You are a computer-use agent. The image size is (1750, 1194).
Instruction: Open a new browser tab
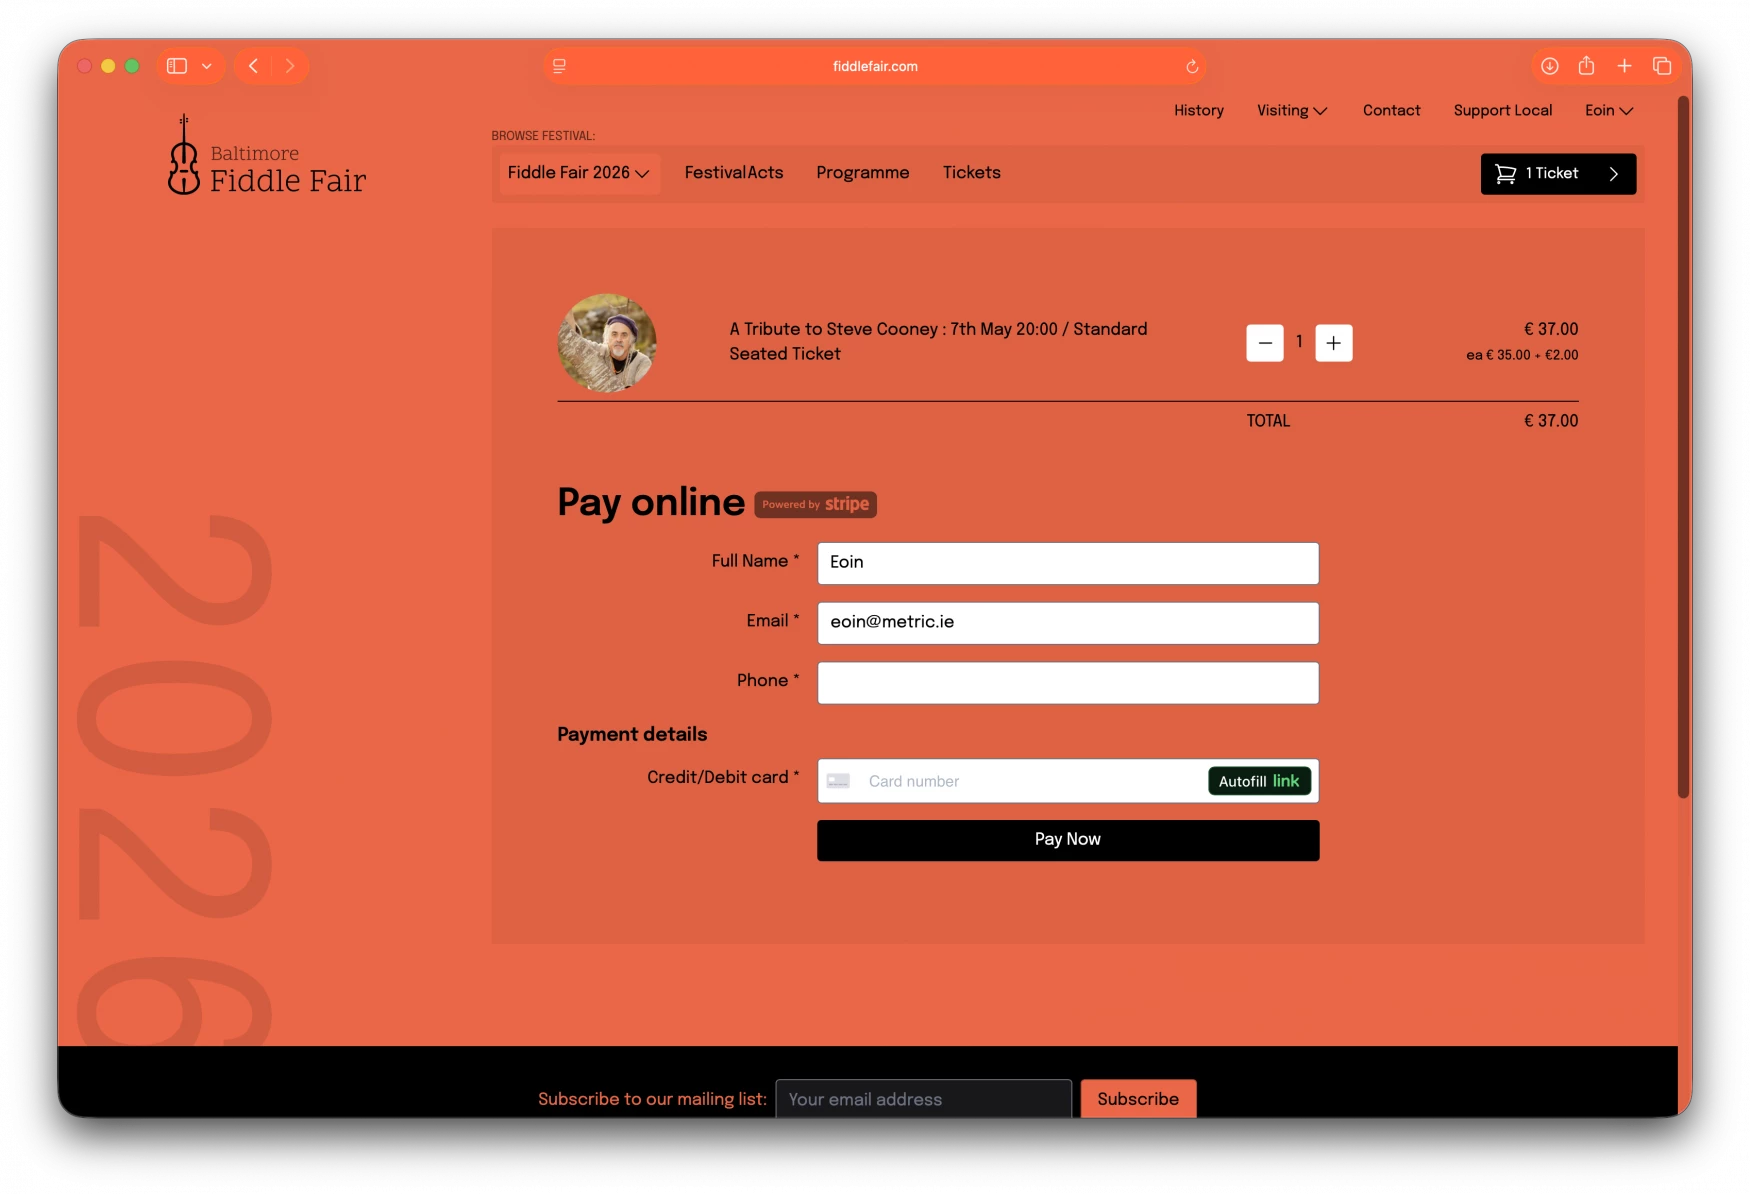(1624, 66)
